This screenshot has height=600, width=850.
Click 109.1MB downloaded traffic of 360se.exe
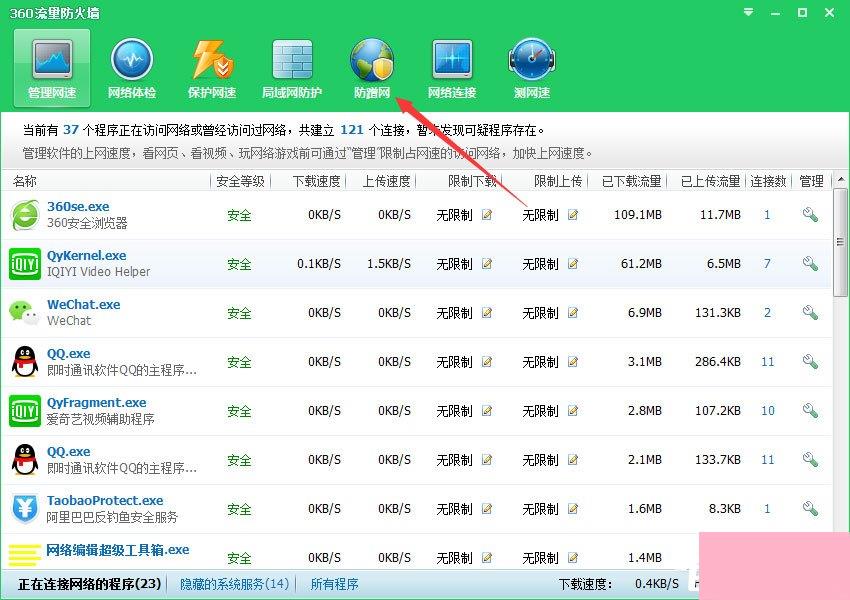[x=638, y=215]
